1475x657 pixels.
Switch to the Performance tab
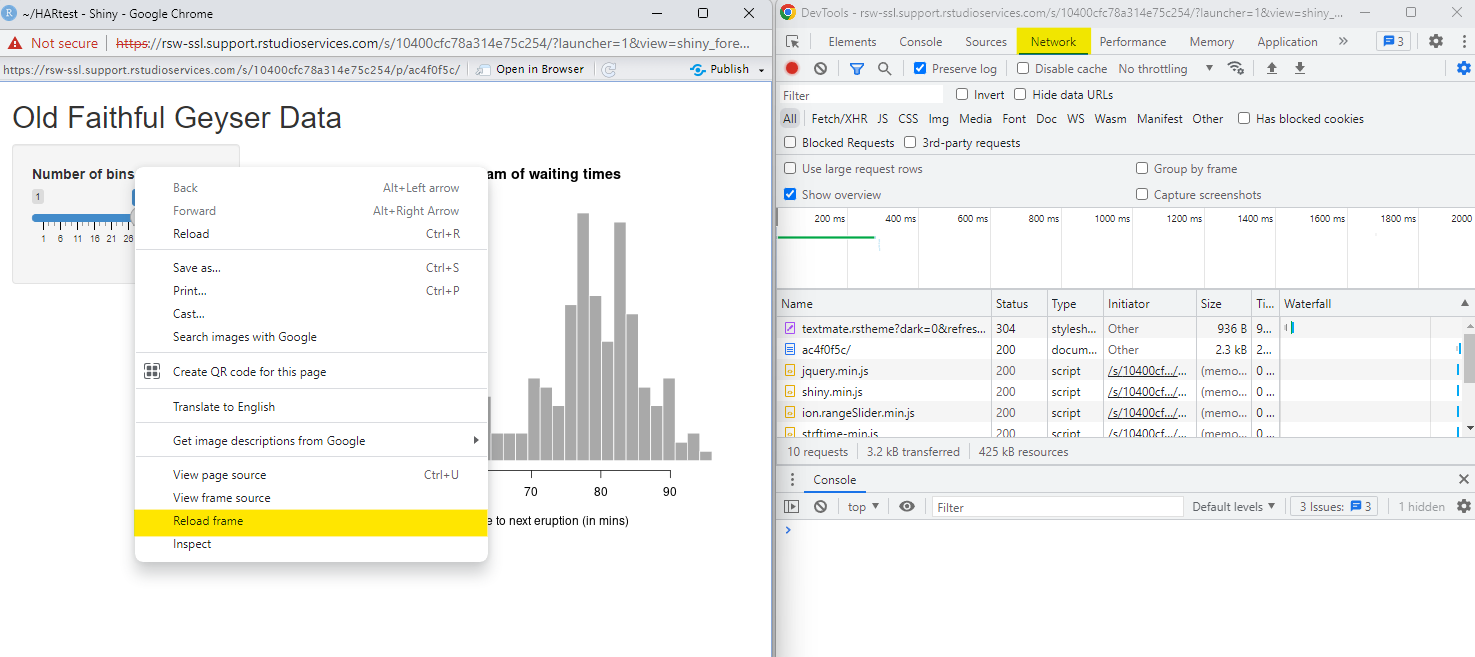pos(1132,42)
